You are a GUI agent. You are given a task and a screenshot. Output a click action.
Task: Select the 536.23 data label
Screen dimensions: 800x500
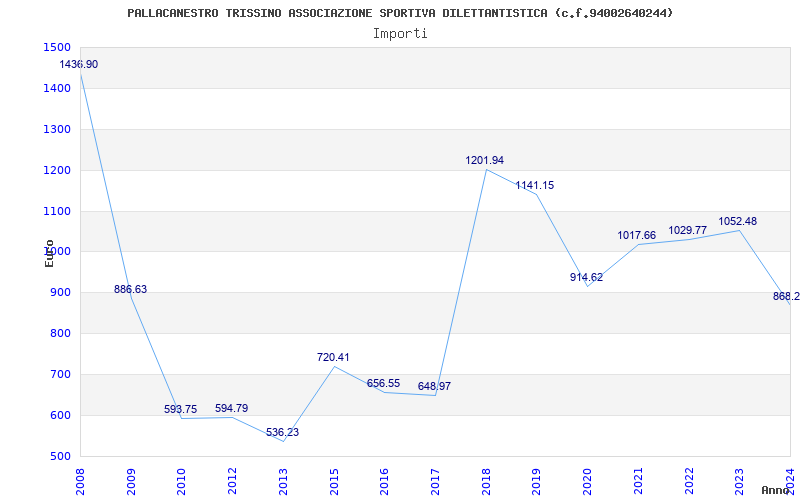(282, 432)
